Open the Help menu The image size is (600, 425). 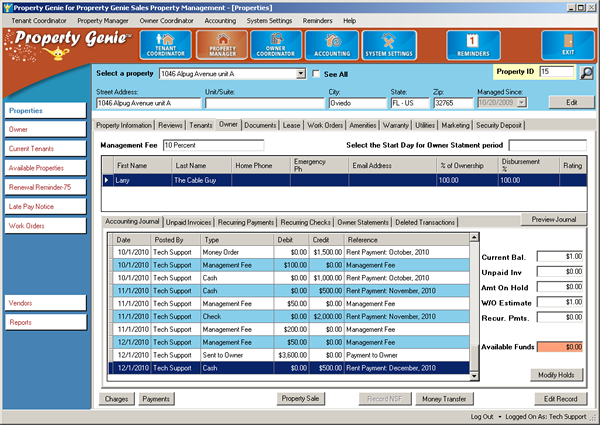349,21
